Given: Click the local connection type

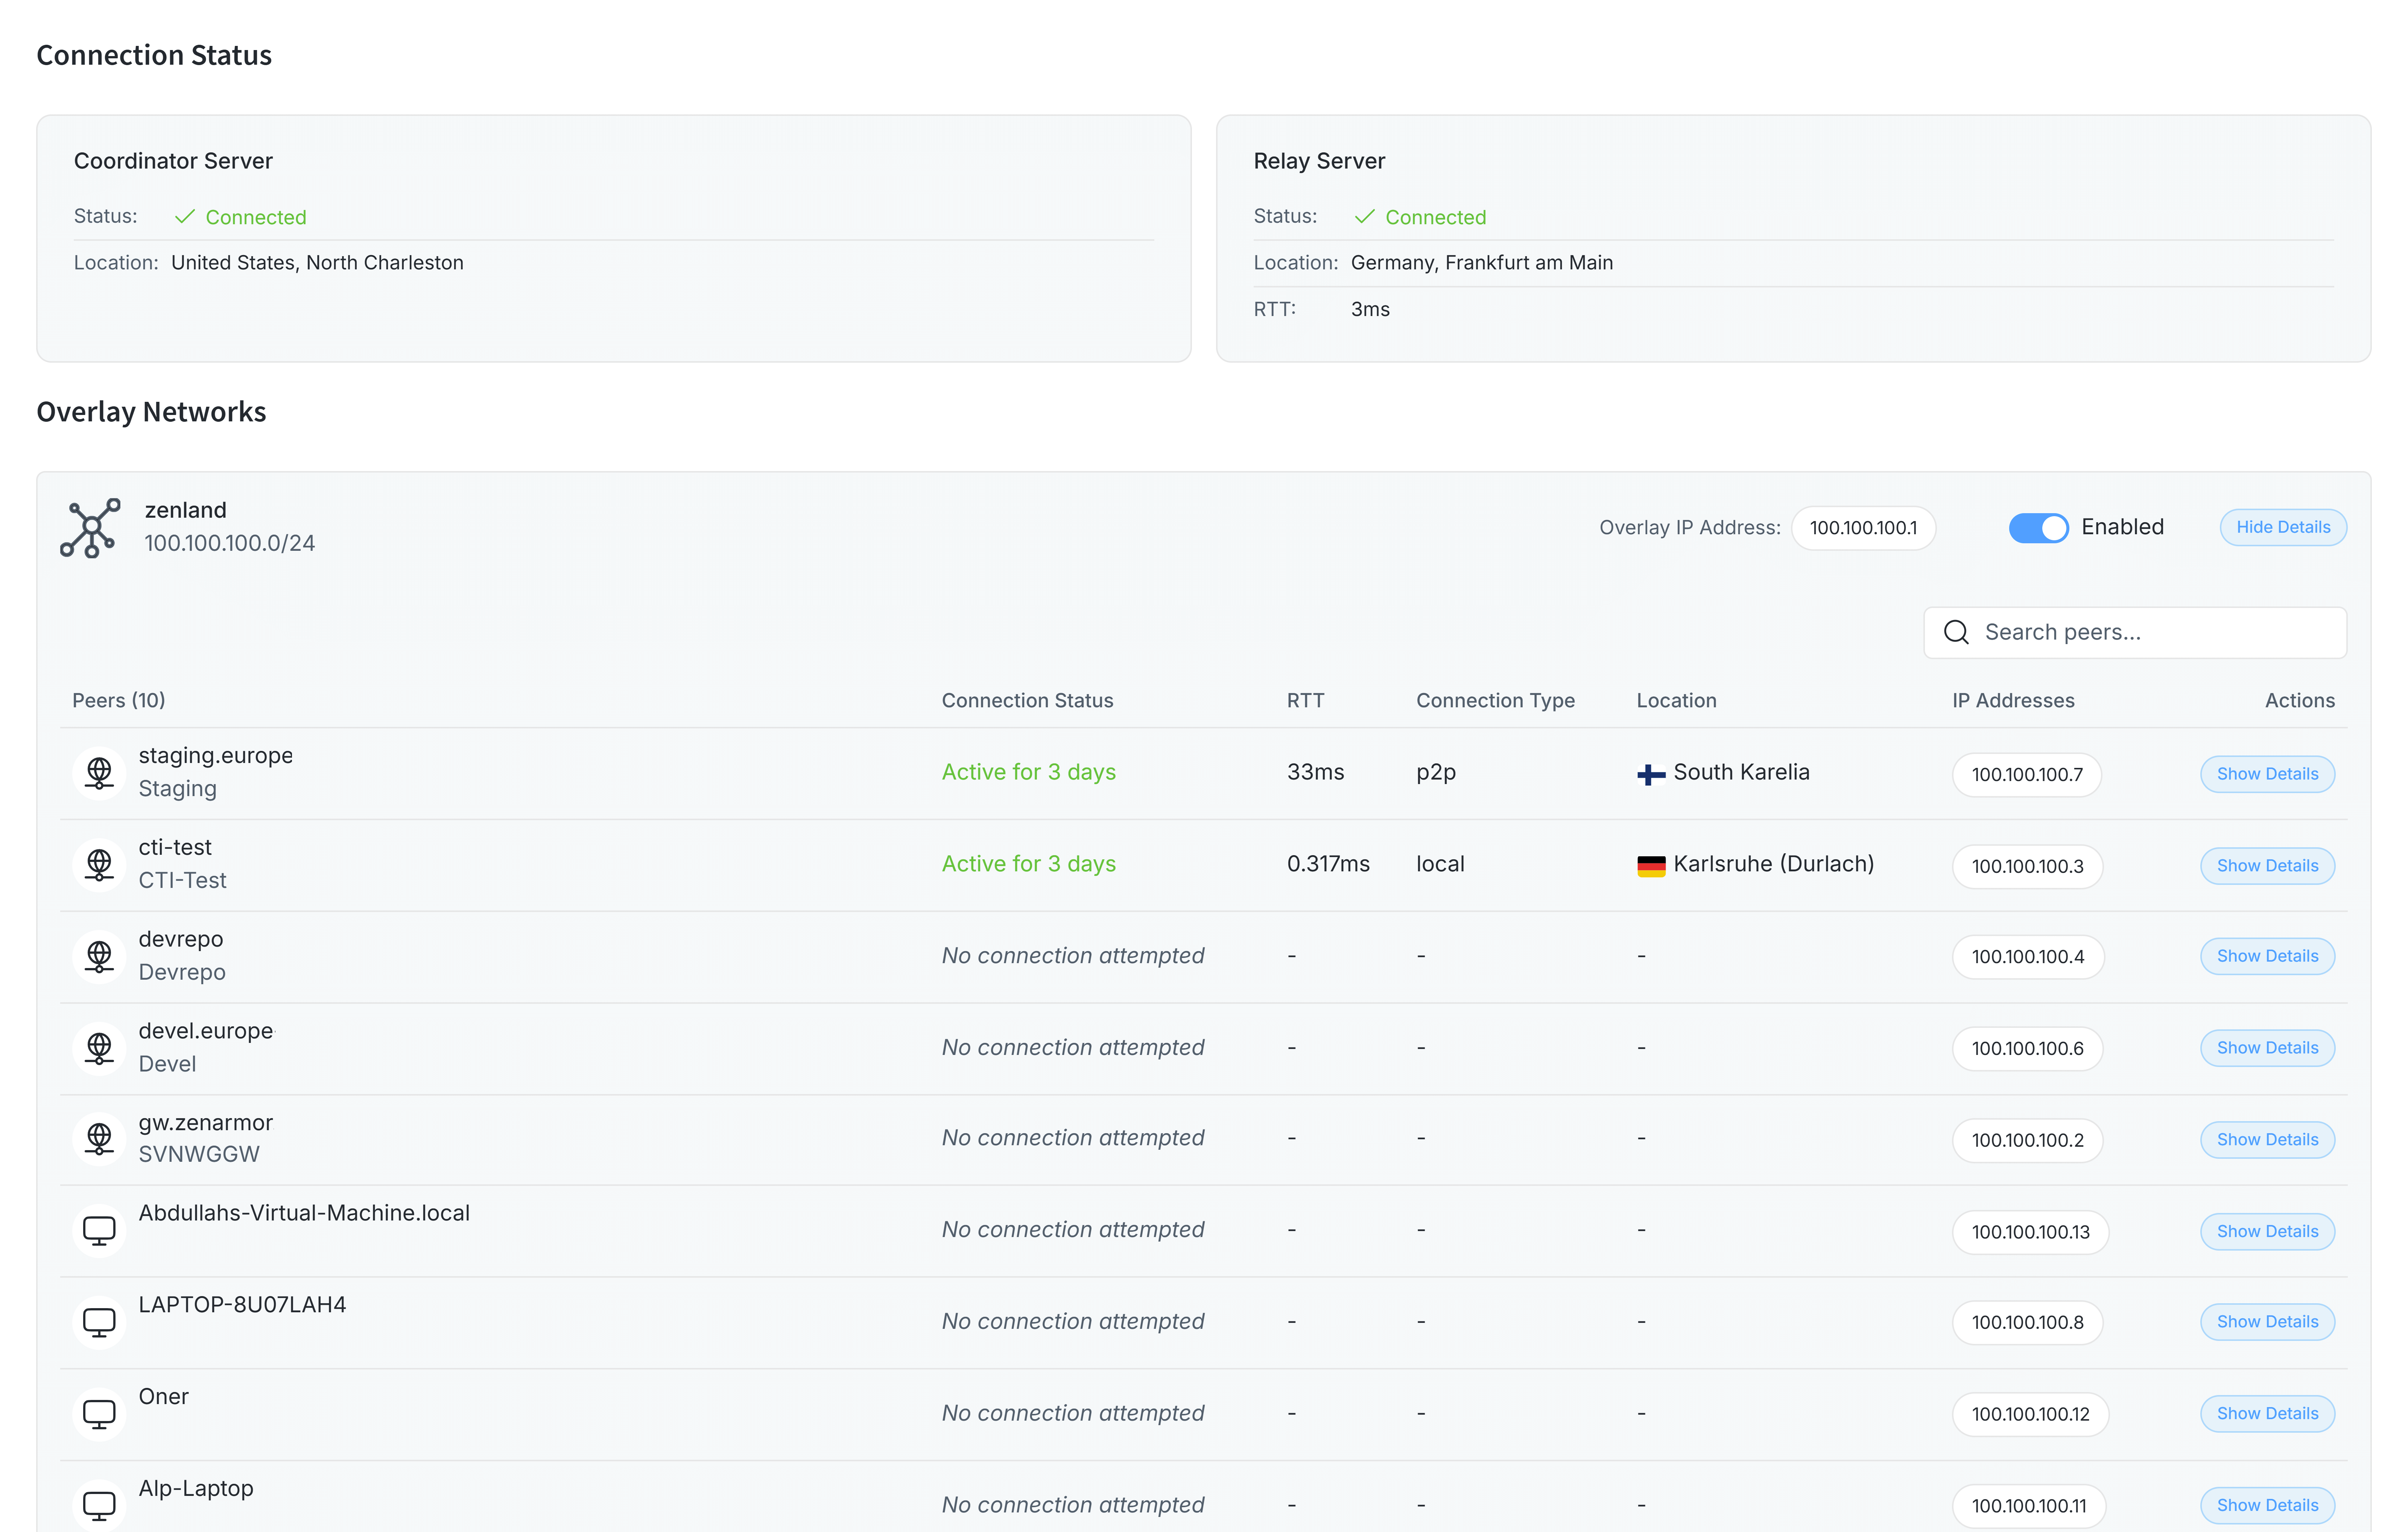Looking at the screenshot, I should pos(1440,864).
